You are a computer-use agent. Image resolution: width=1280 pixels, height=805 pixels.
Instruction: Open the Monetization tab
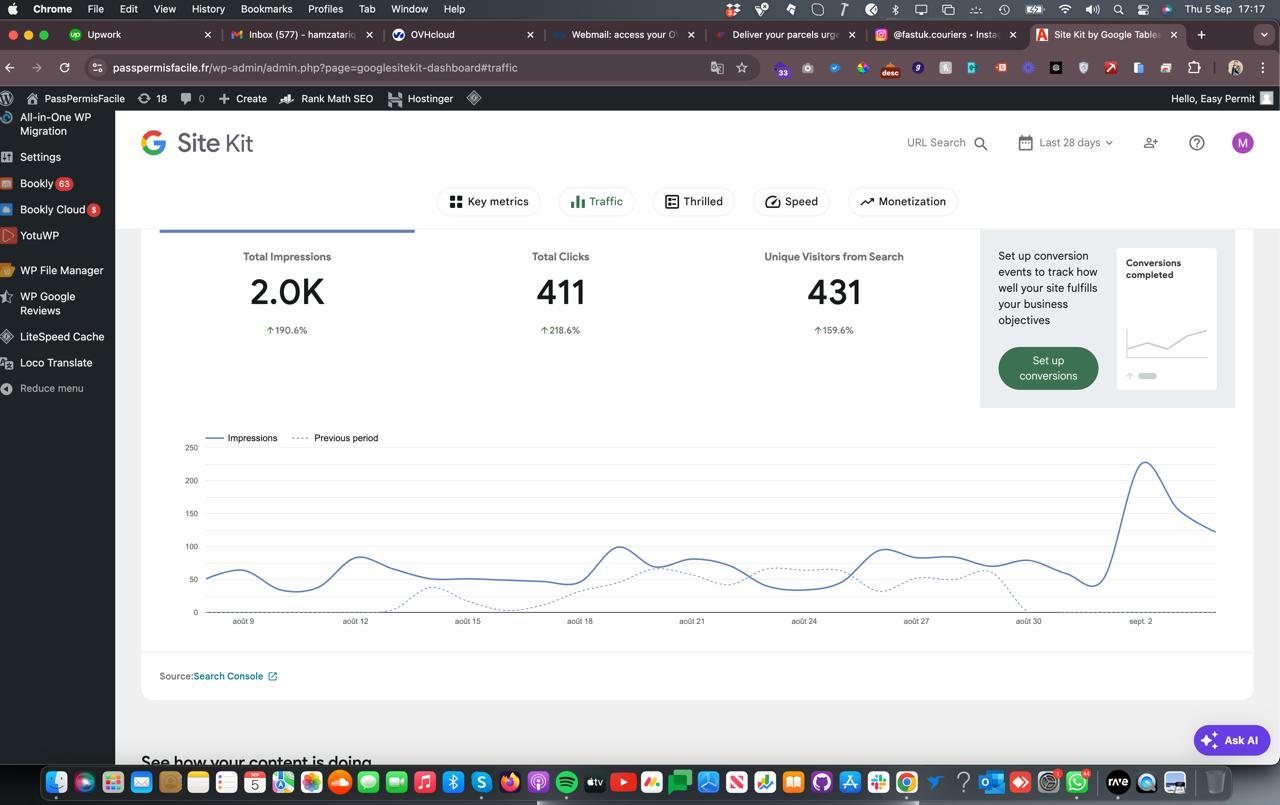[903, 202]
